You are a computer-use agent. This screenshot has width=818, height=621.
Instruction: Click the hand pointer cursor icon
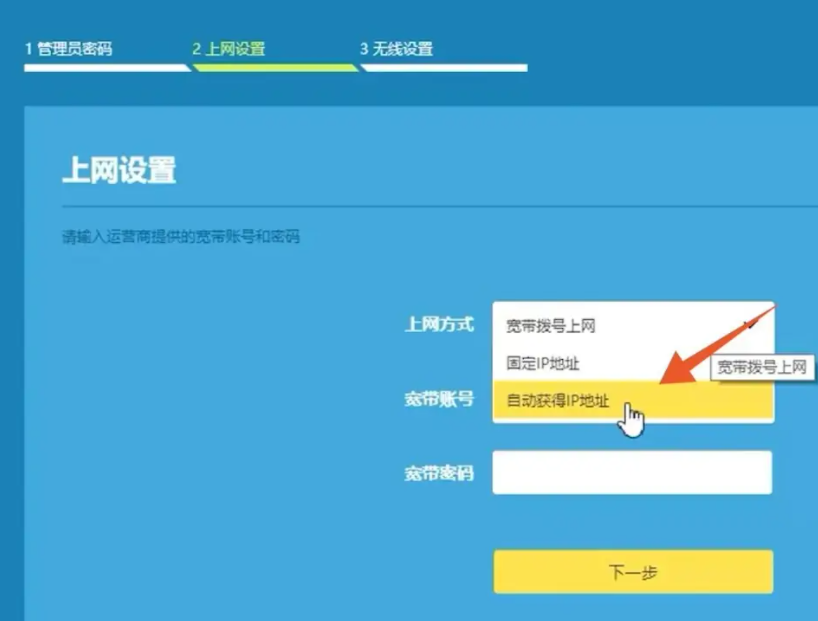point(631,419)
